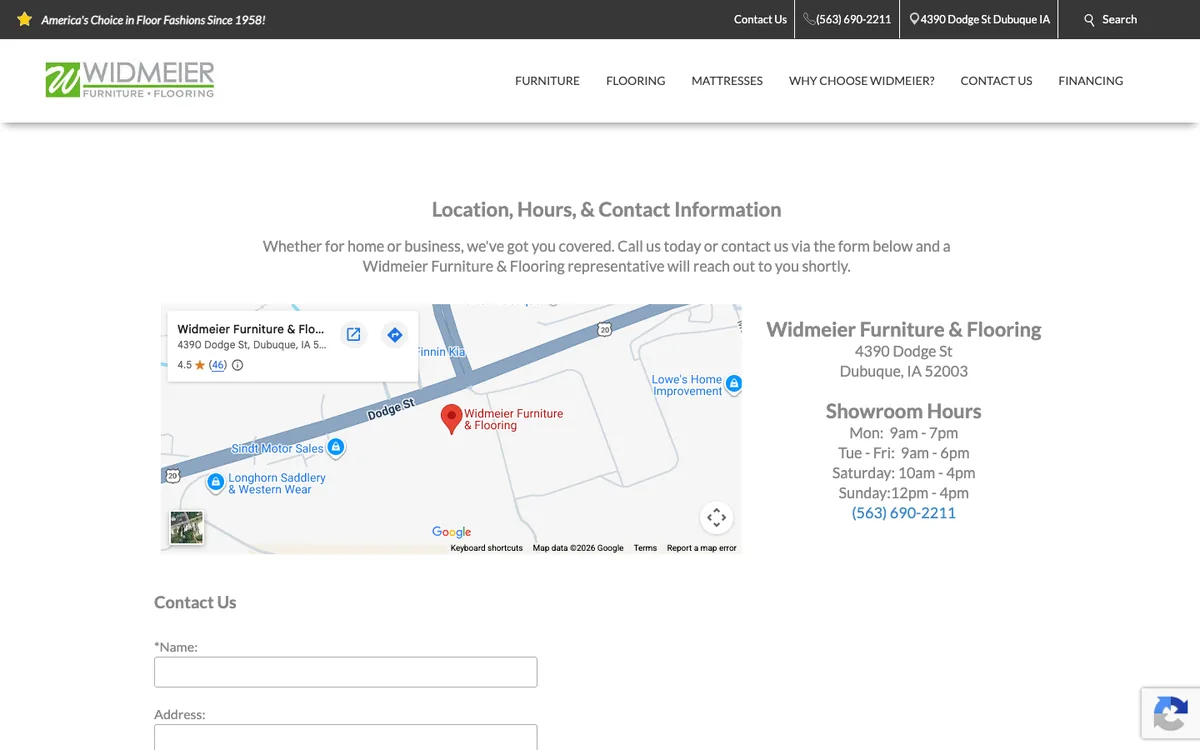
Task: Click 'Location, Hours, & Contact Information' heading
Action: coord(607,210)
